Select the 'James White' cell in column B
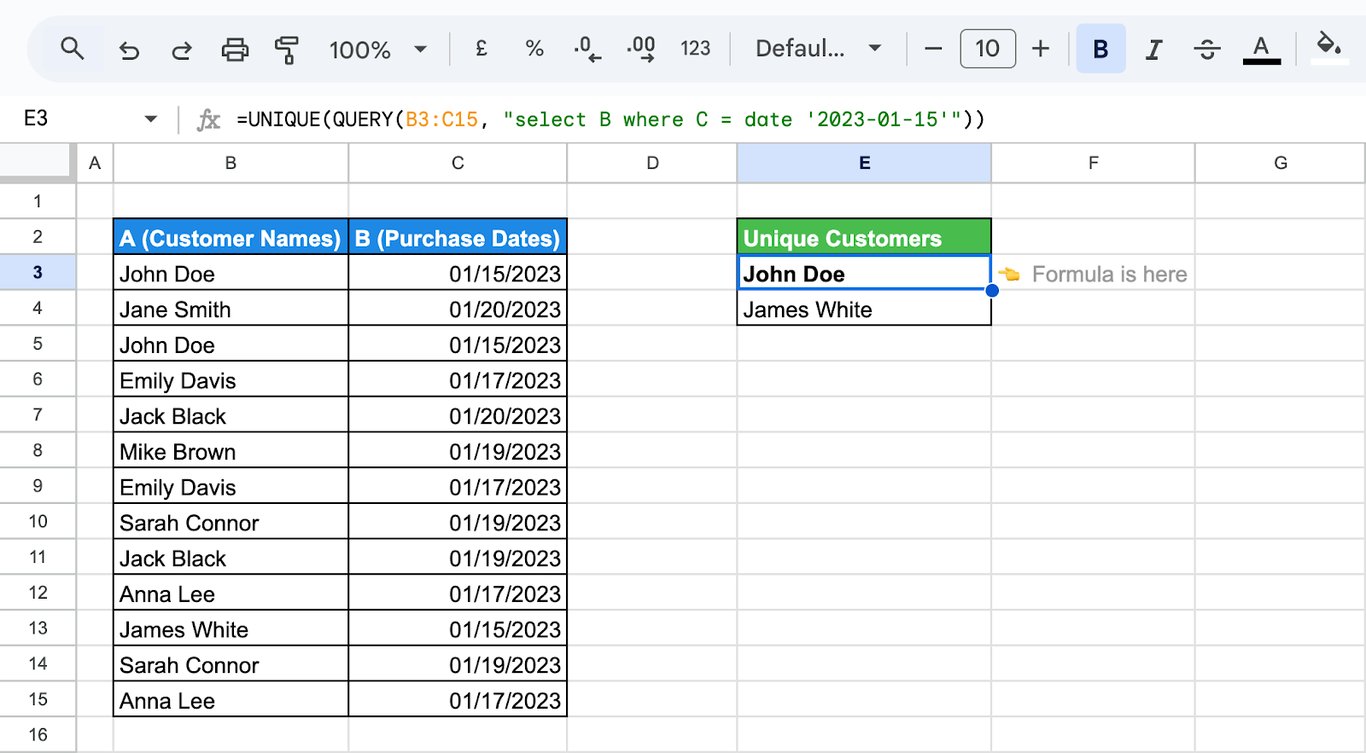 [x=231, y=629]
